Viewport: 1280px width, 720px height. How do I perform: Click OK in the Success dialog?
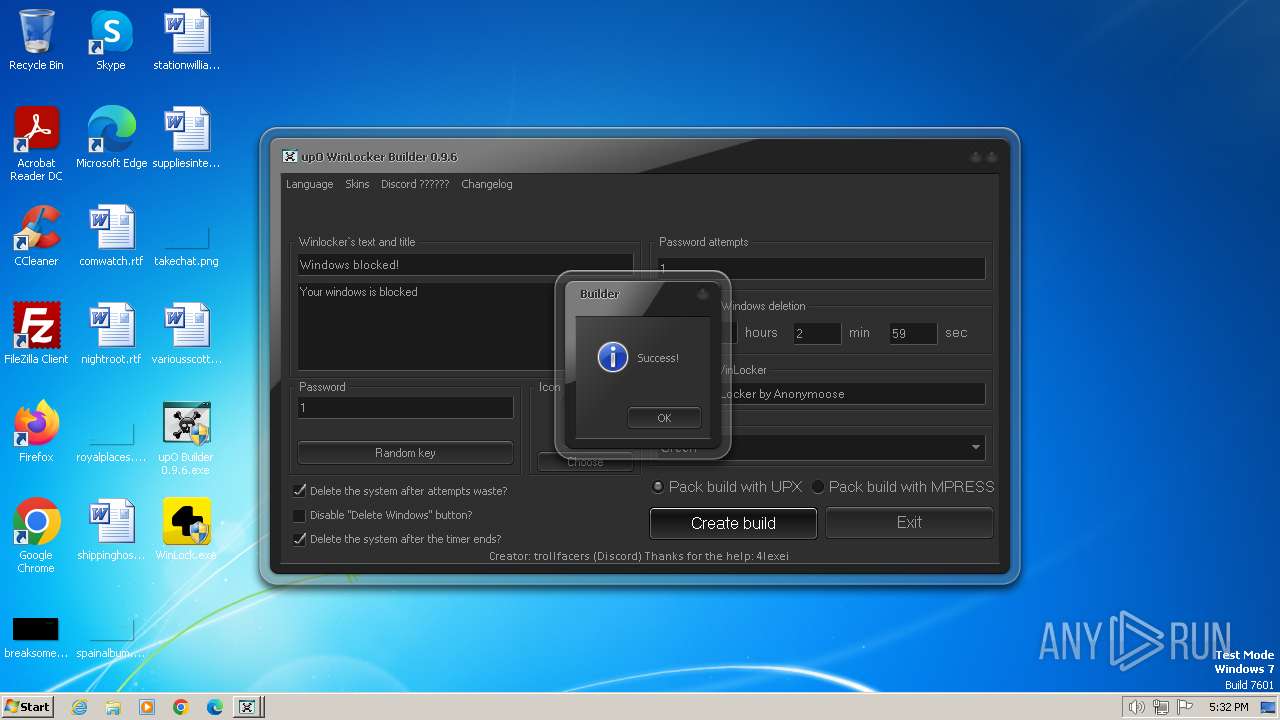[664, 418]
